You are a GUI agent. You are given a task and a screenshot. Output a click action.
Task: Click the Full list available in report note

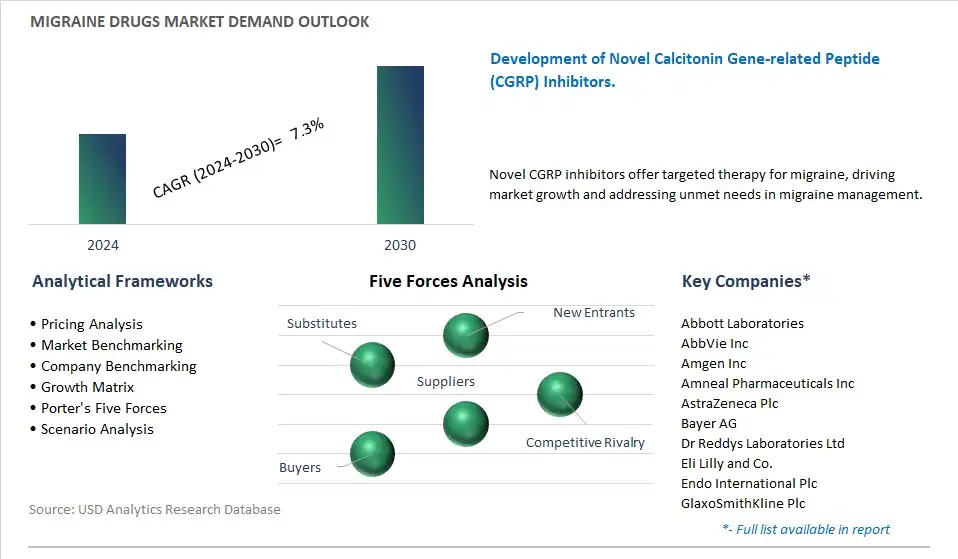[x=806, y=529]
